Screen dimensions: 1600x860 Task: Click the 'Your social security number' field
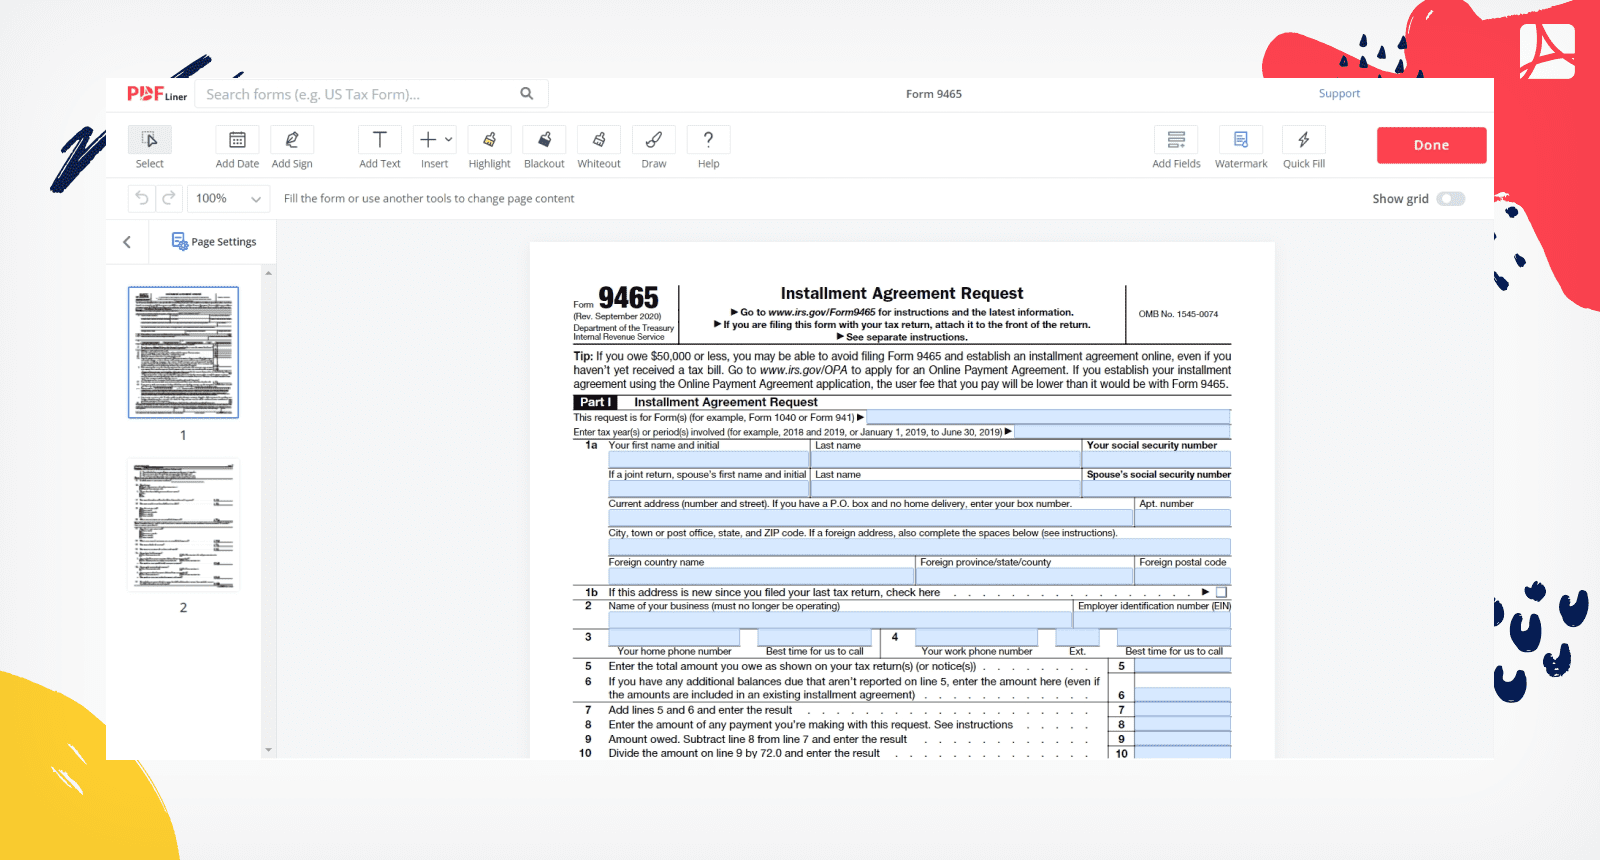point(1157,460)
